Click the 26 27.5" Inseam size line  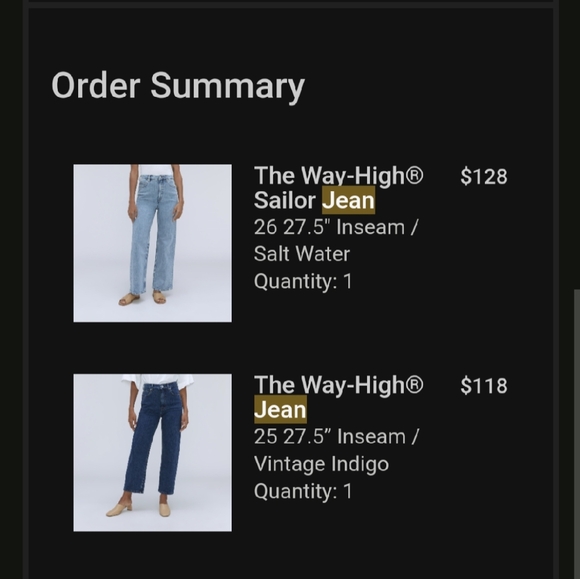coord(336,227)
